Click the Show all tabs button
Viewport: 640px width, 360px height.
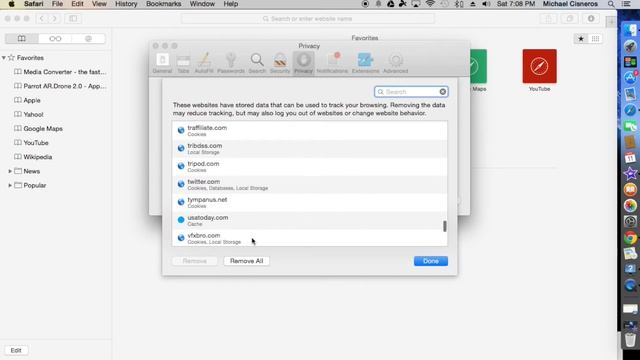point(569,19)
